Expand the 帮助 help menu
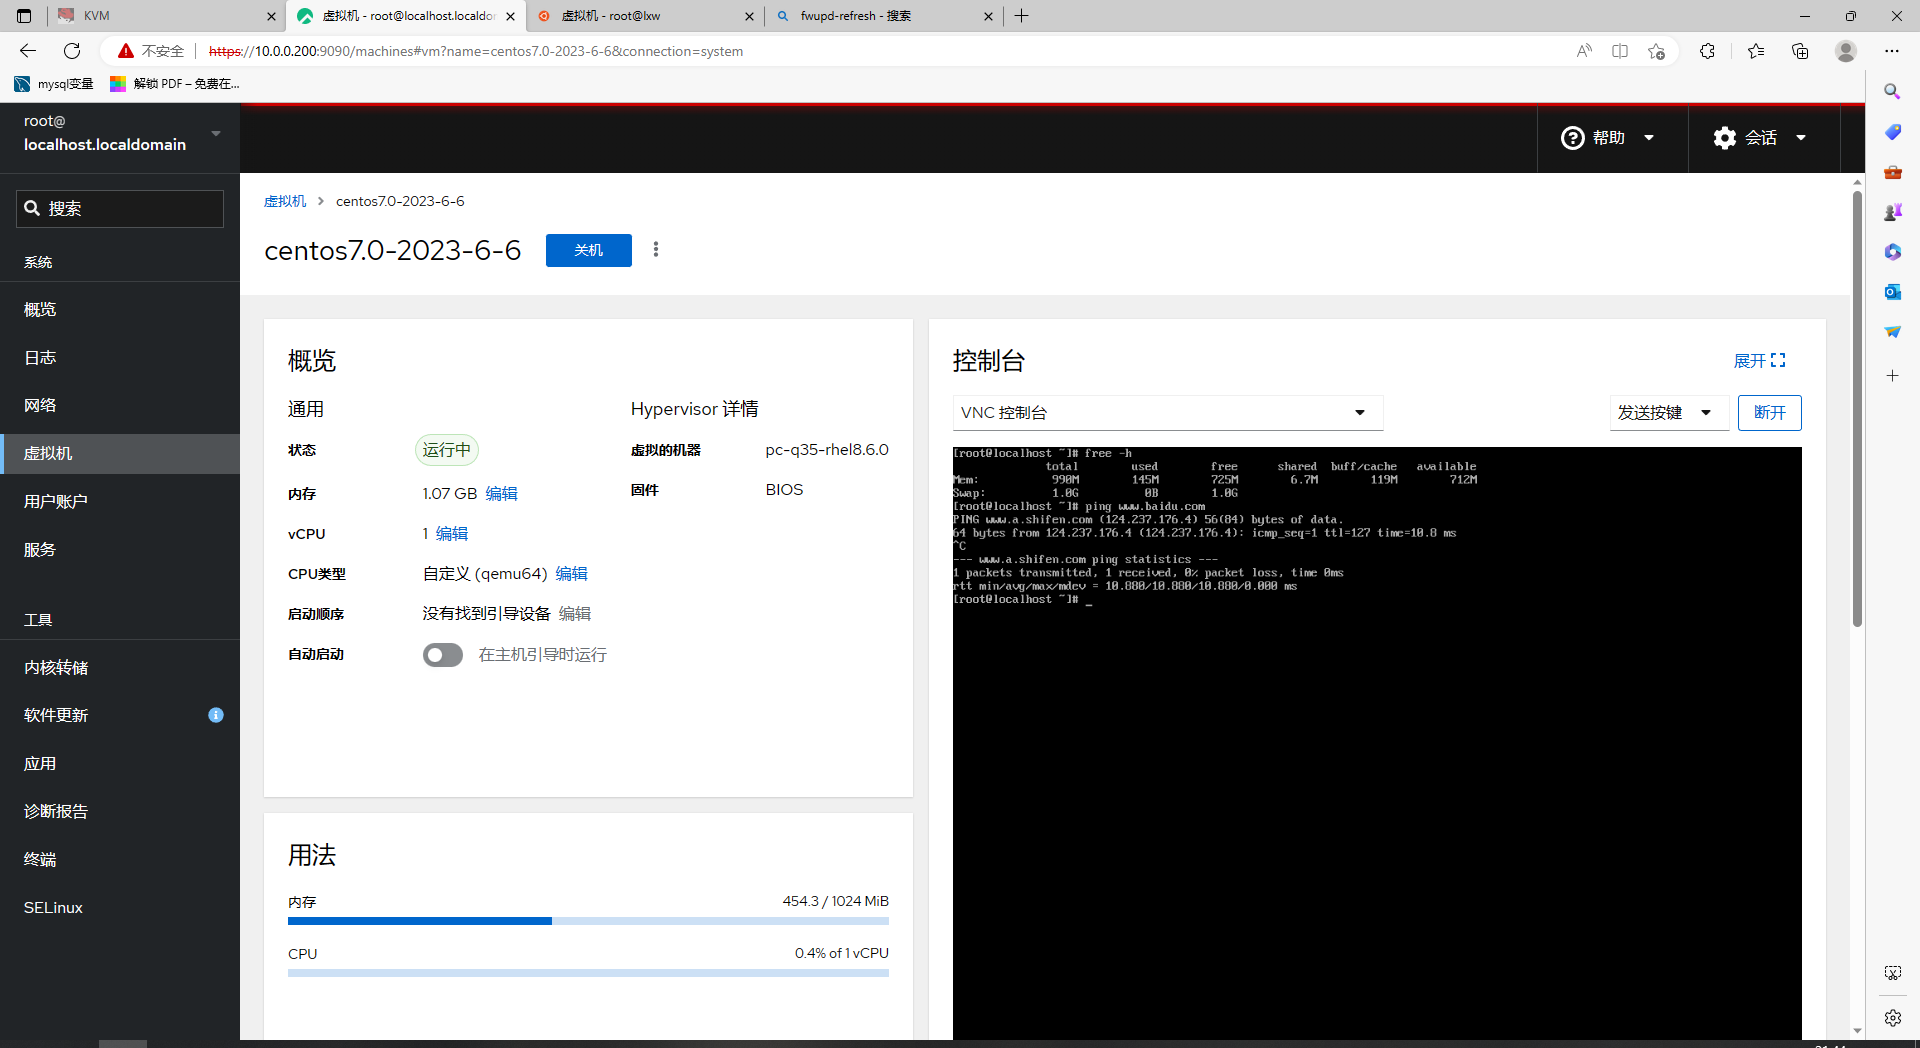The height and width of the screenshot is (1048, 1920). click(x=1609, y=138)
